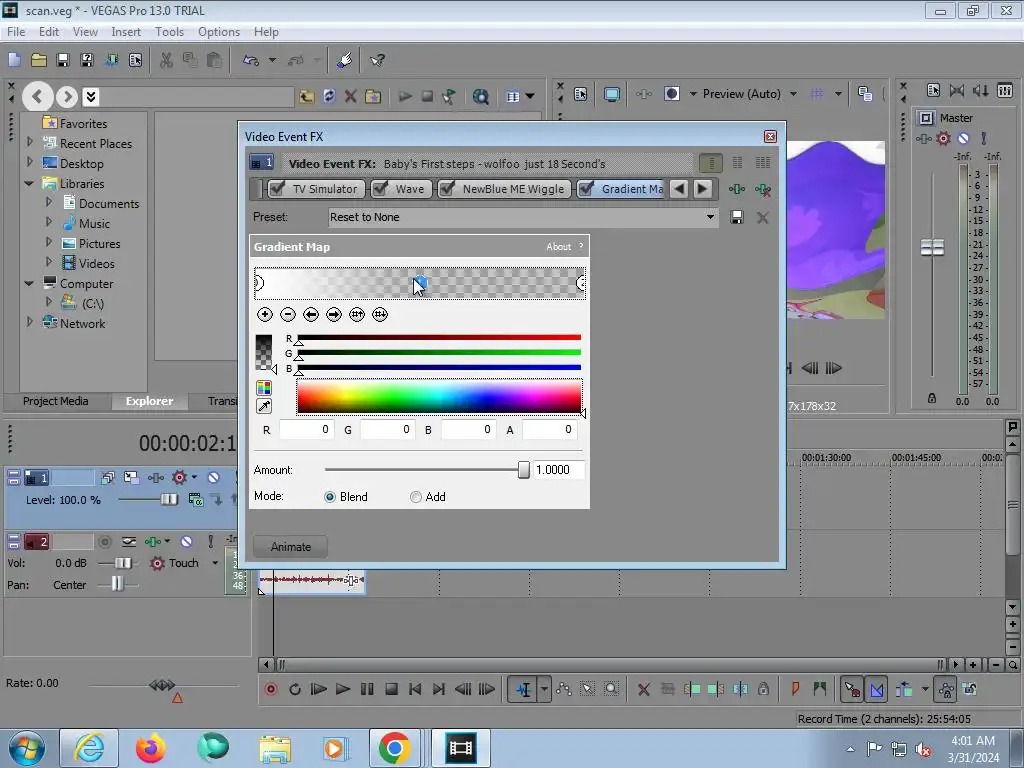Click the What's This help cursor icon
Image resolution: width=1024 pixels, height=768 pixels.
point(377,61)
